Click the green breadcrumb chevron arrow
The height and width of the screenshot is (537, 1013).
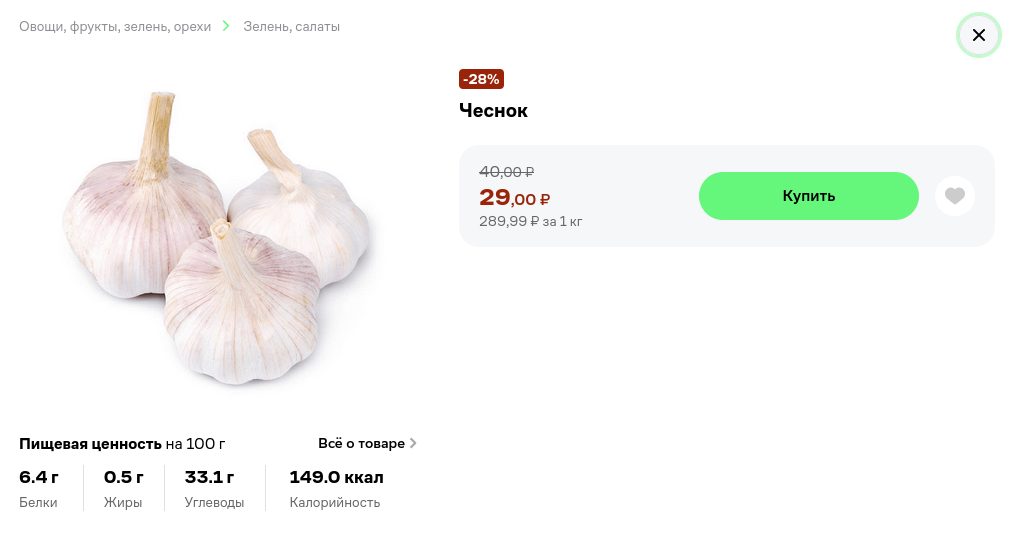tap(226, 26)
